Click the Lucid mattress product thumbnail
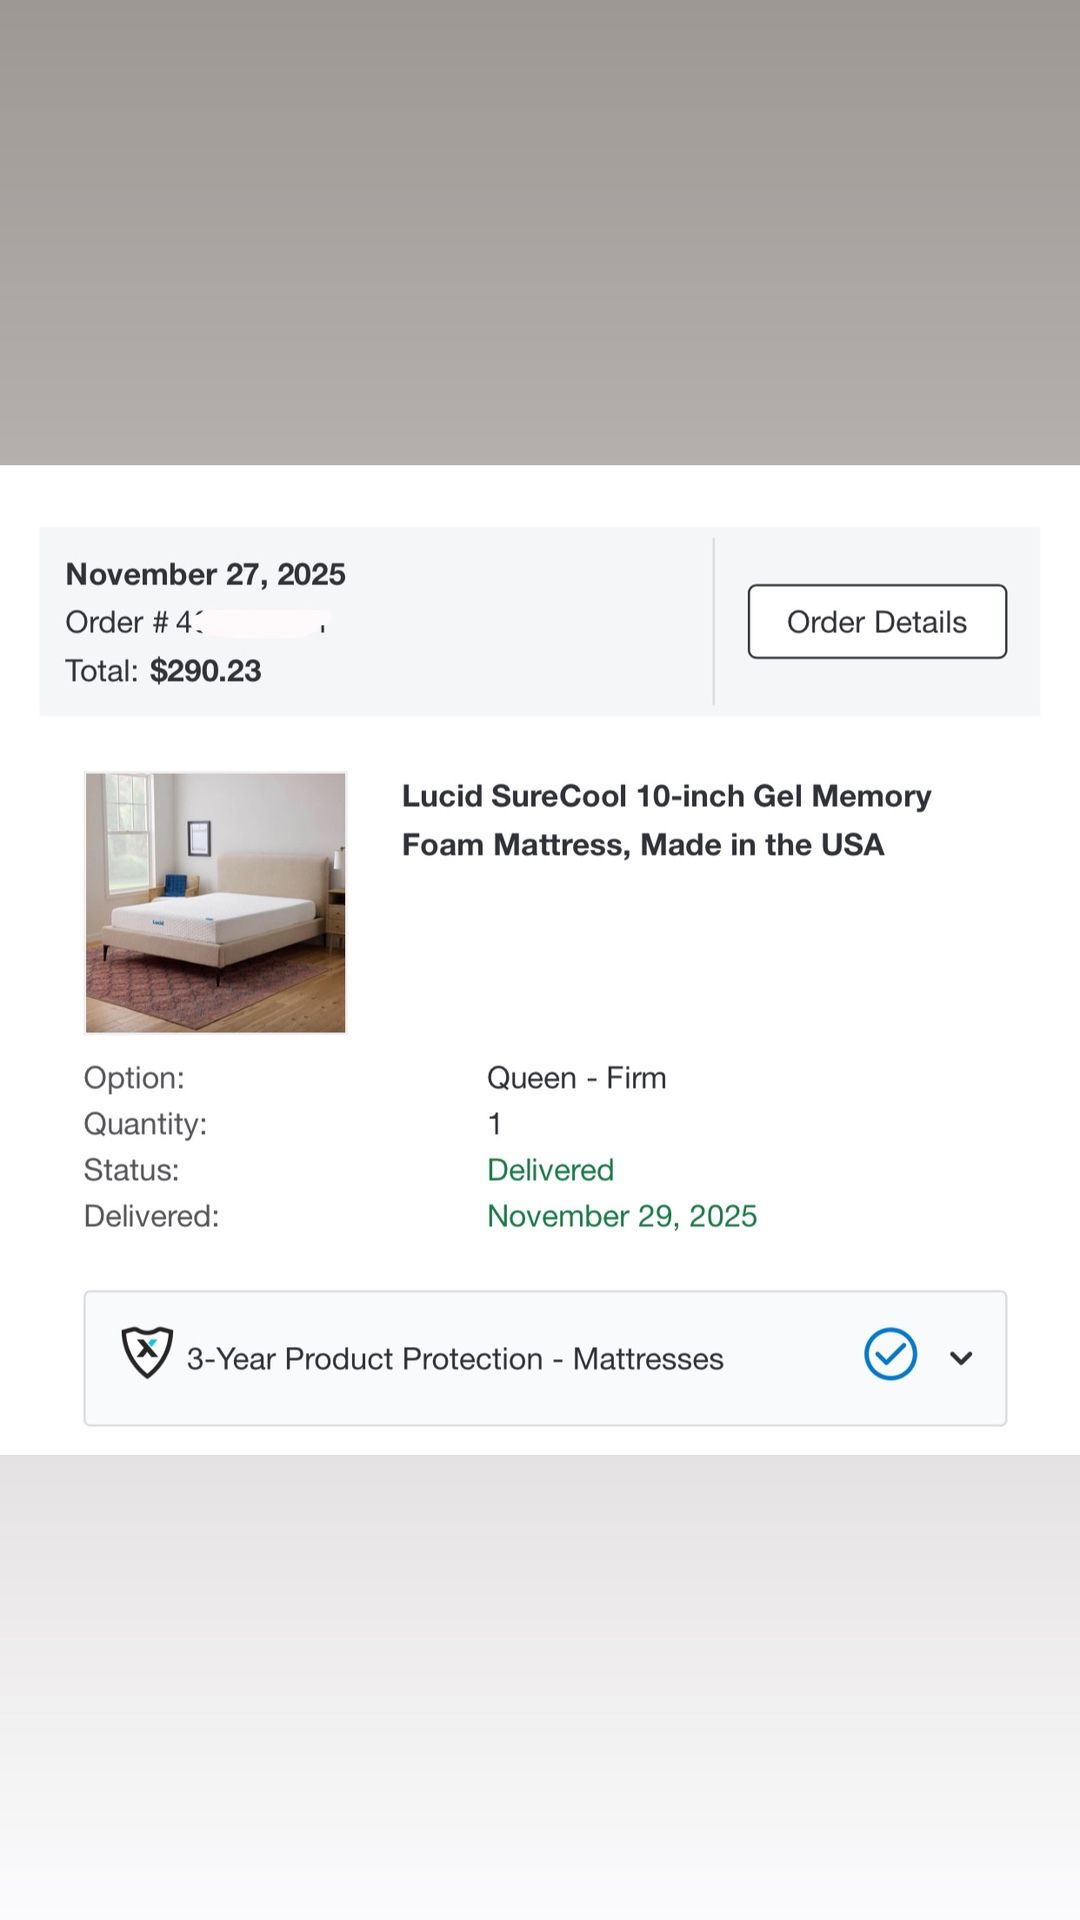The image size is (1080, 1920). point(216,902)
